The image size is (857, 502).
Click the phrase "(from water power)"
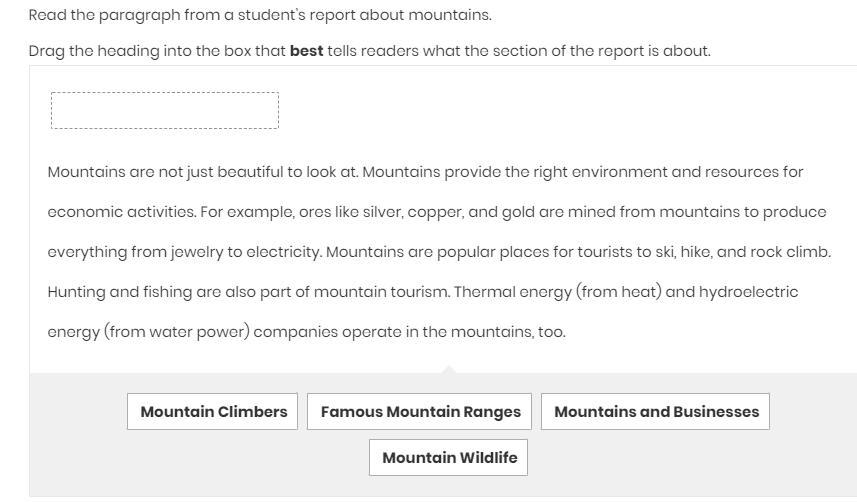[x=176, y=332]
